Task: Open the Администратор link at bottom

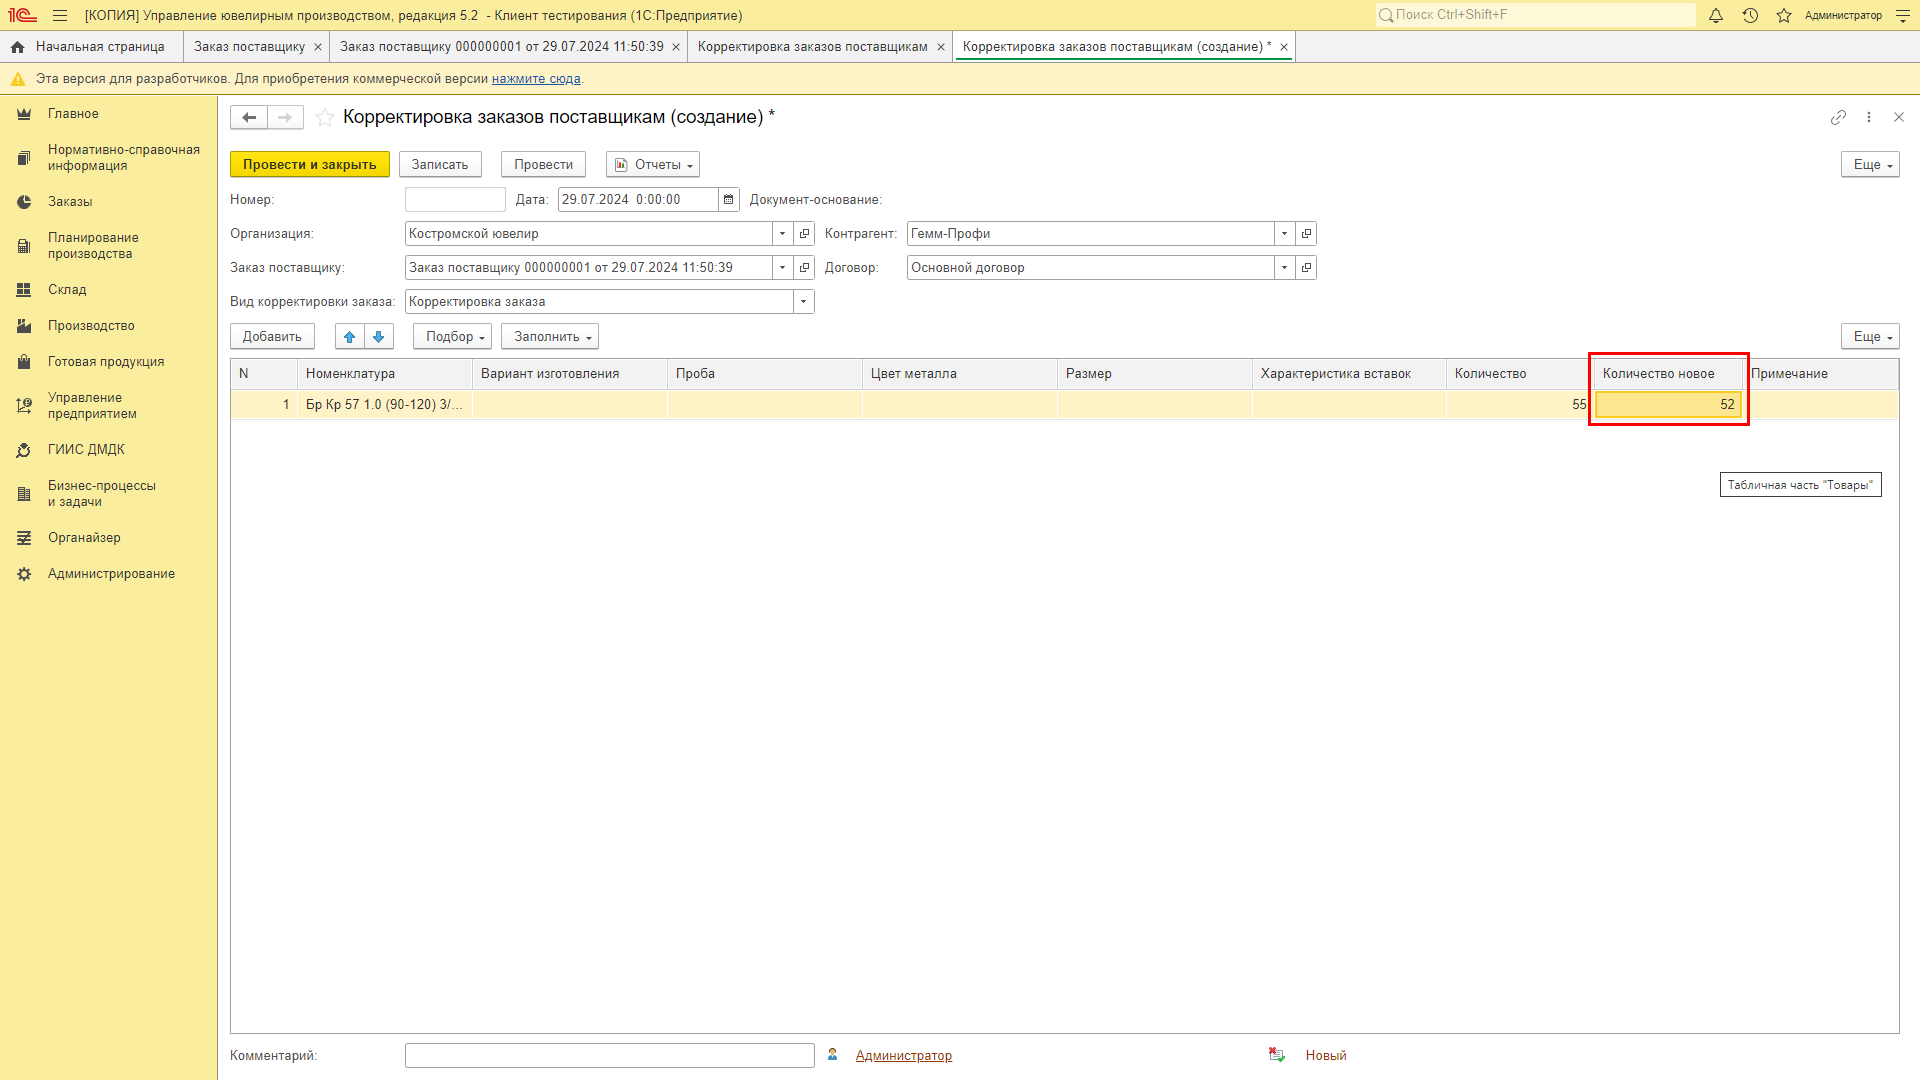Action: point(904,1055)
